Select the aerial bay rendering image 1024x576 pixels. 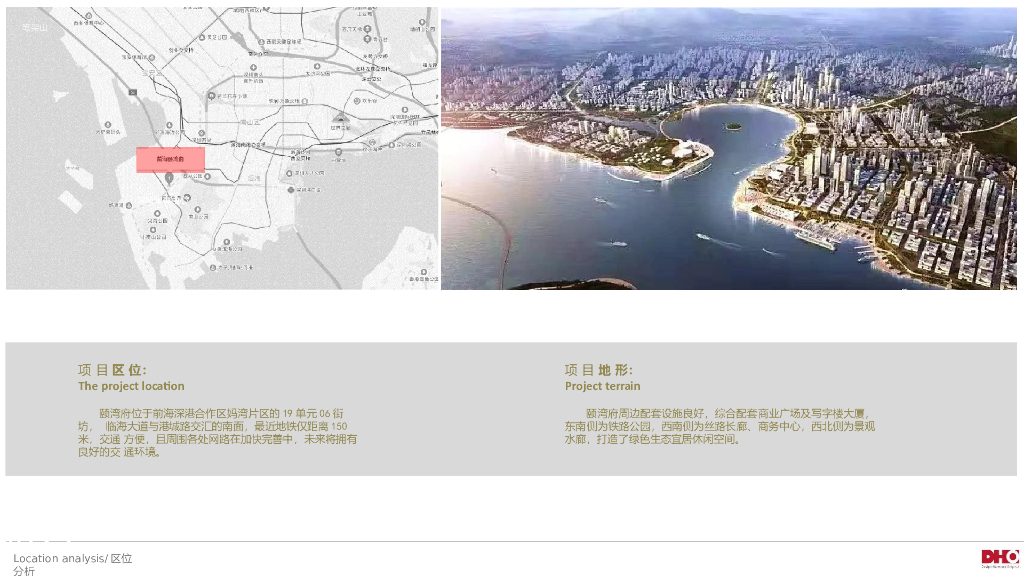coord(729,148)
